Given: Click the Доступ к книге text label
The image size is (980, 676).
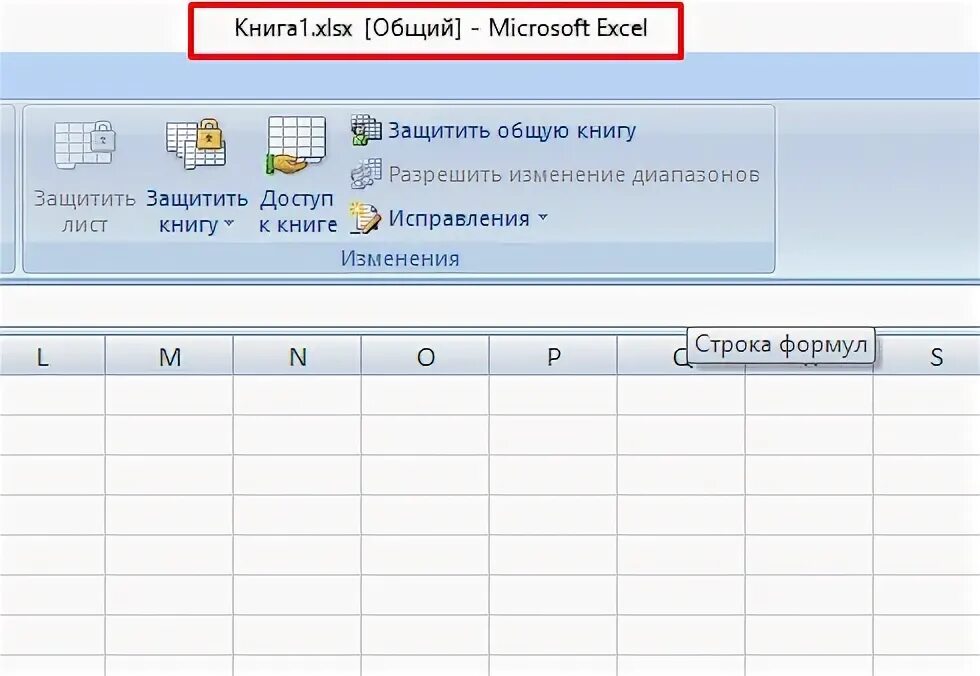Looking at the screenshot, I should (298, 211).
